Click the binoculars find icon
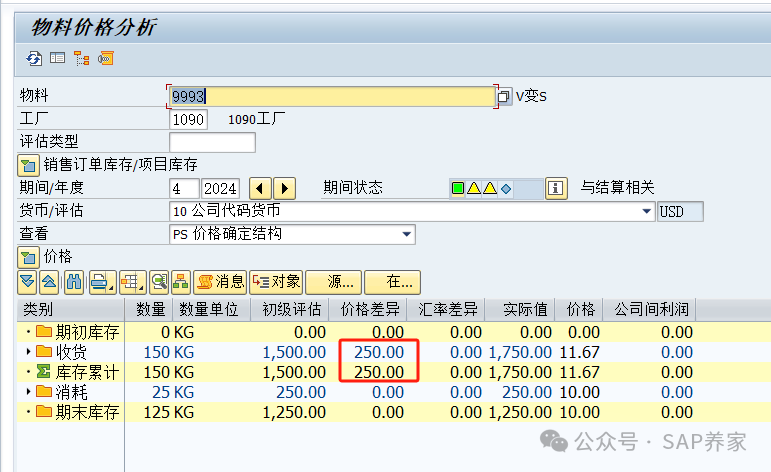 74,282
